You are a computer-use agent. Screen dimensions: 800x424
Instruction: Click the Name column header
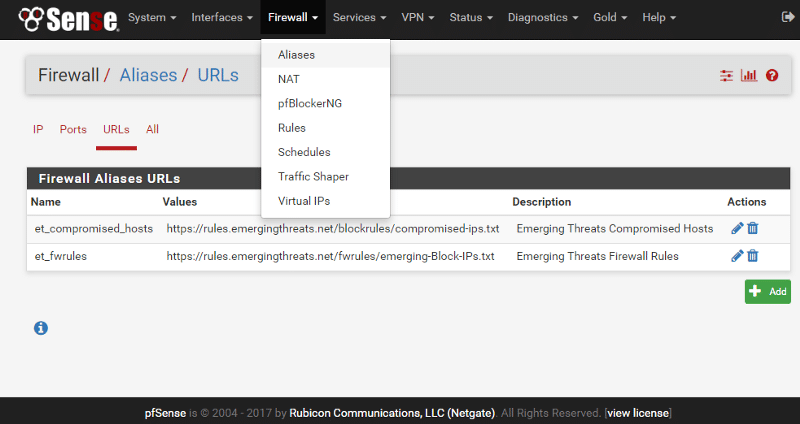pos(45,202)
